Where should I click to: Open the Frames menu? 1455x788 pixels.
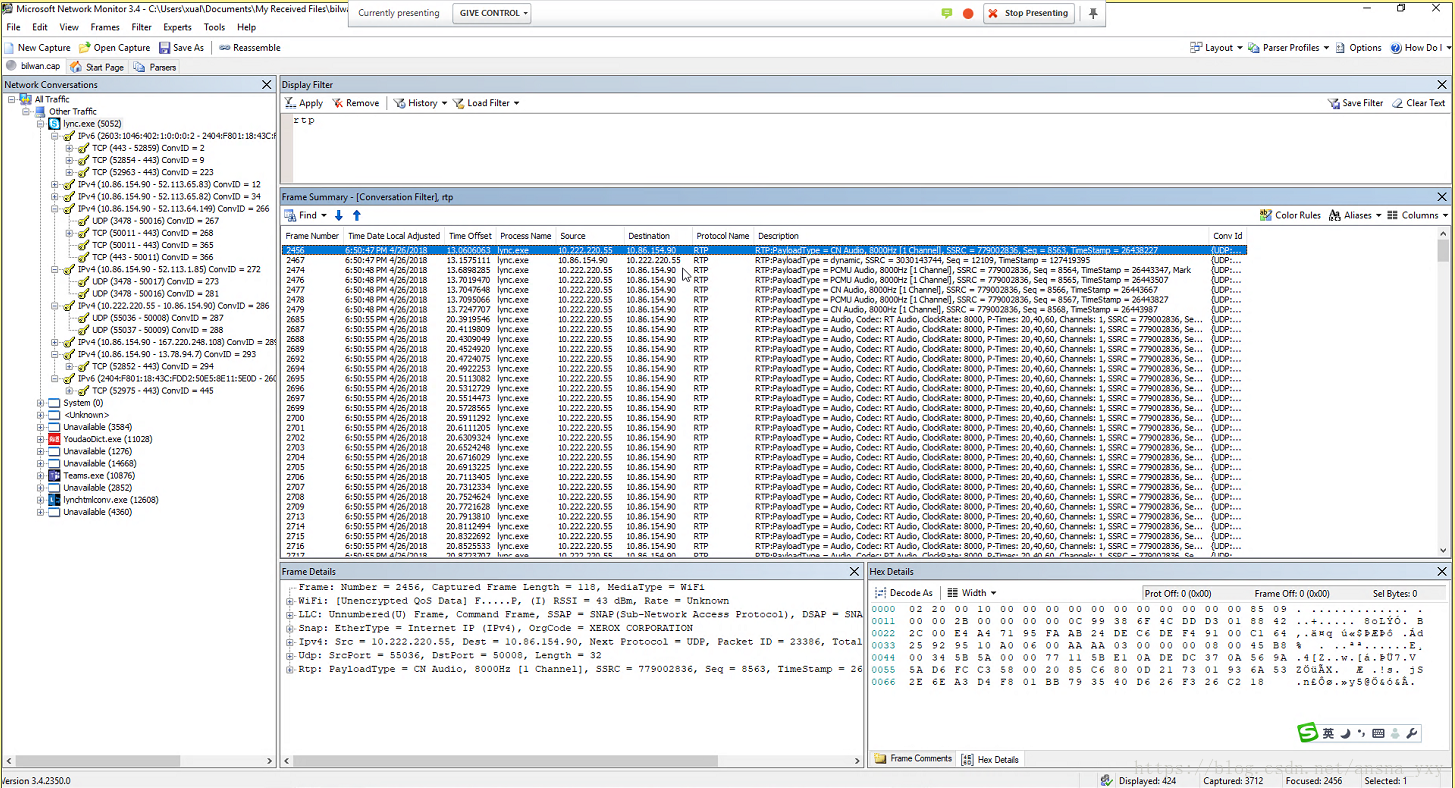(105, 28)
